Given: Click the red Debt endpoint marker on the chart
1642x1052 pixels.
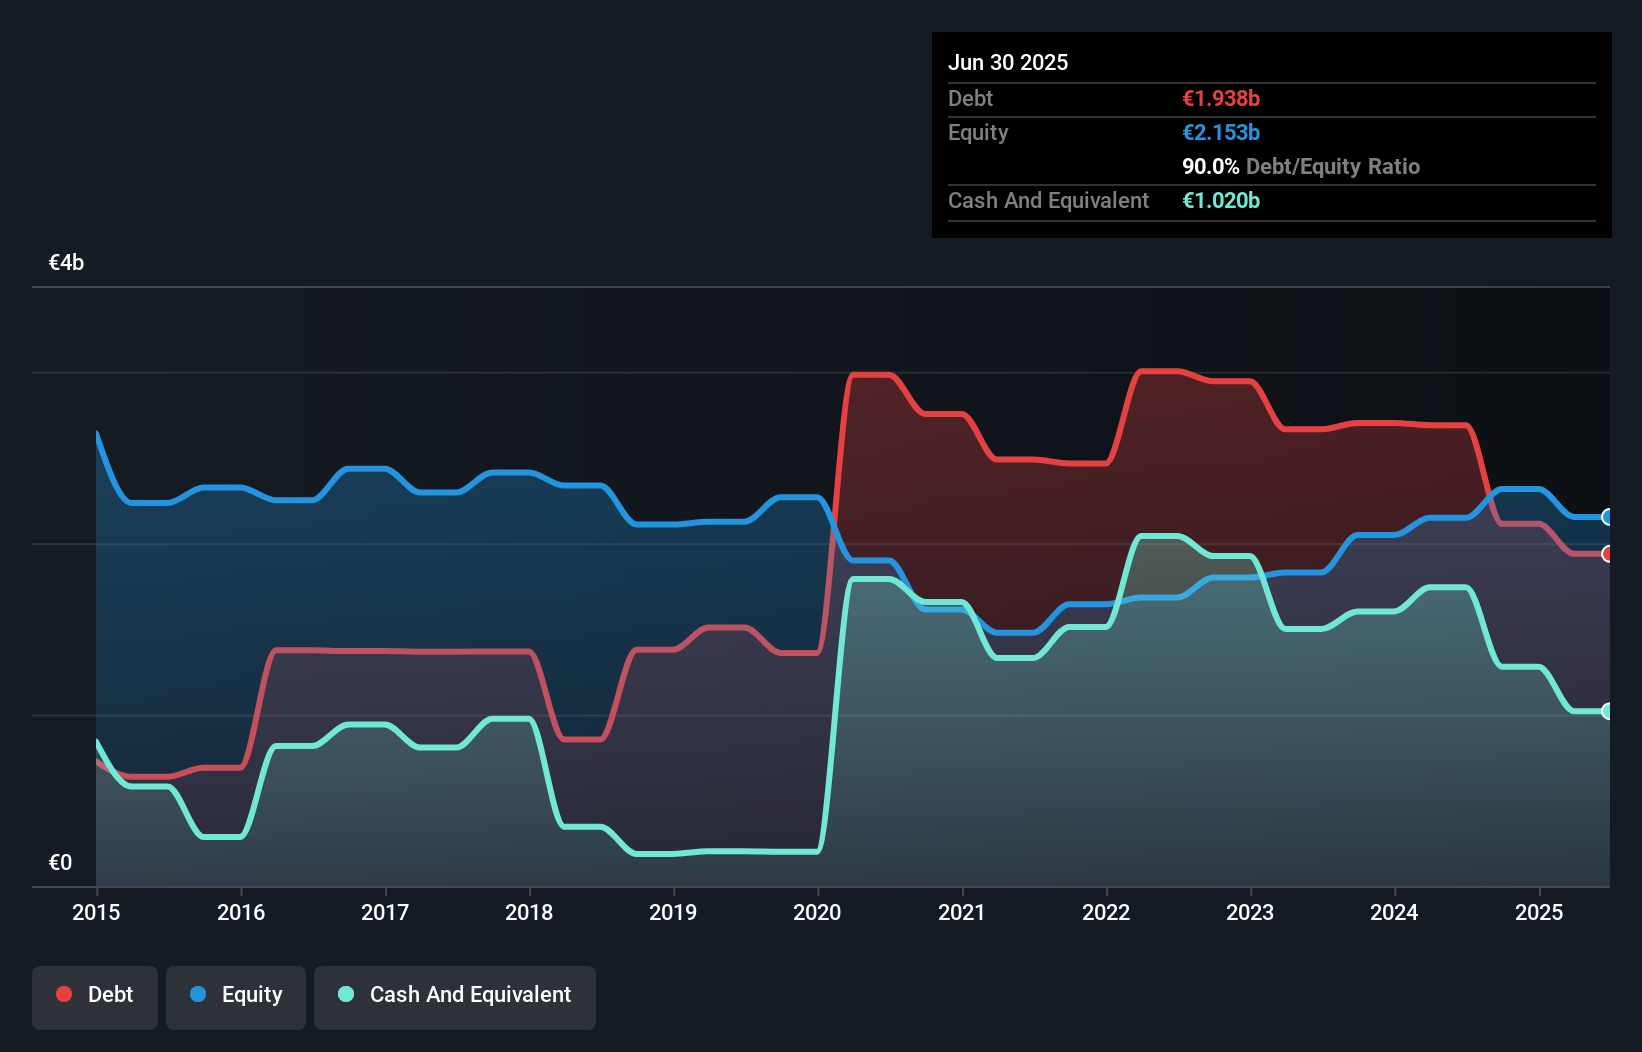Looking at the screenshot, I should click(x=1607, y=553).
